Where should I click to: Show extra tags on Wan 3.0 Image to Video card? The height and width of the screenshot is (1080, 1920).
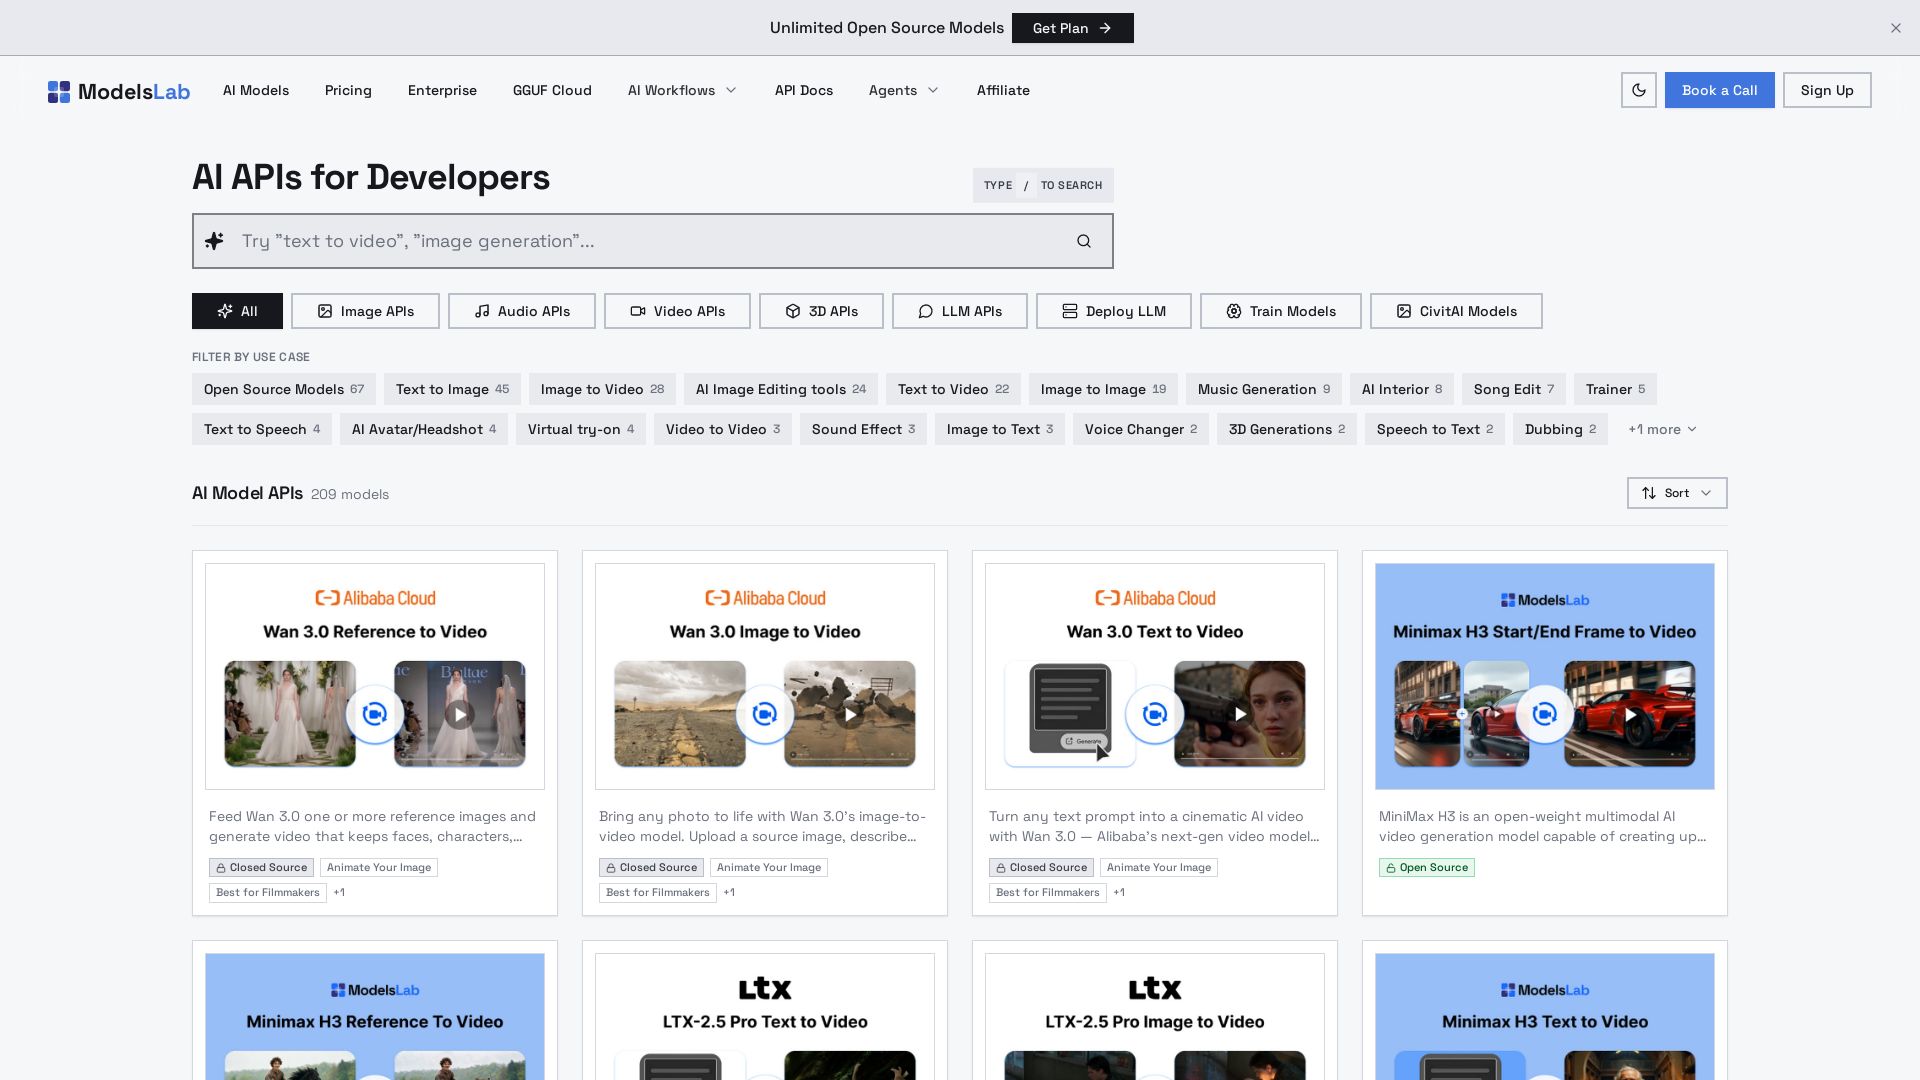coord(729,893)
